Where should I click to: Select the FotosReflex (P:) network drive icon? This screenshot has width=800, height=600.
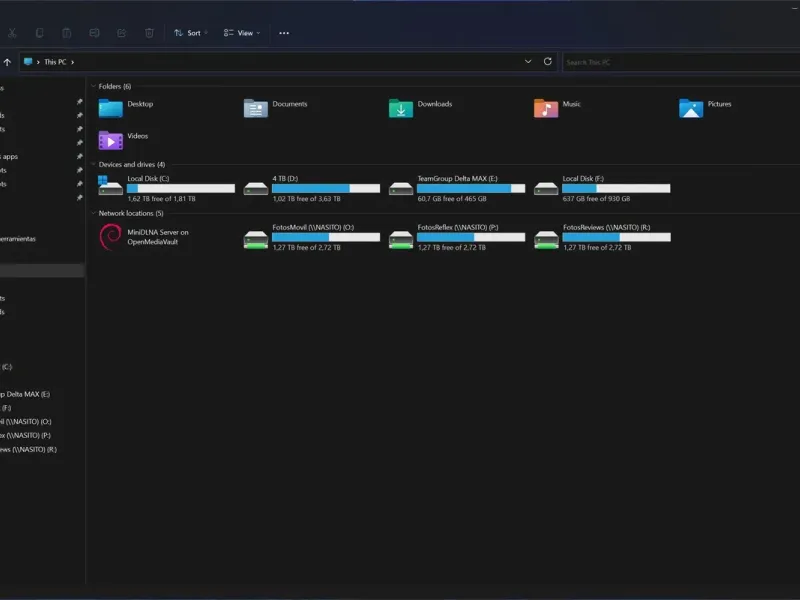[x=401, y=240]
